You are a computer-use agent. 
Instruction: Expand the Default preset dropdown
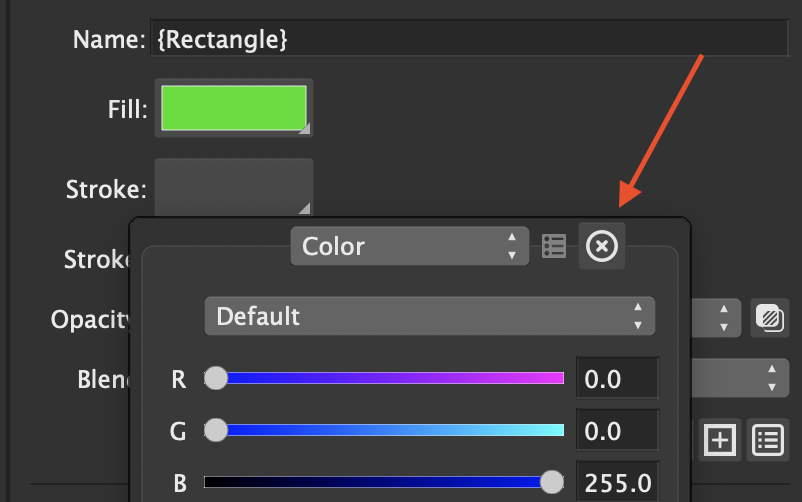click(429, 316)
